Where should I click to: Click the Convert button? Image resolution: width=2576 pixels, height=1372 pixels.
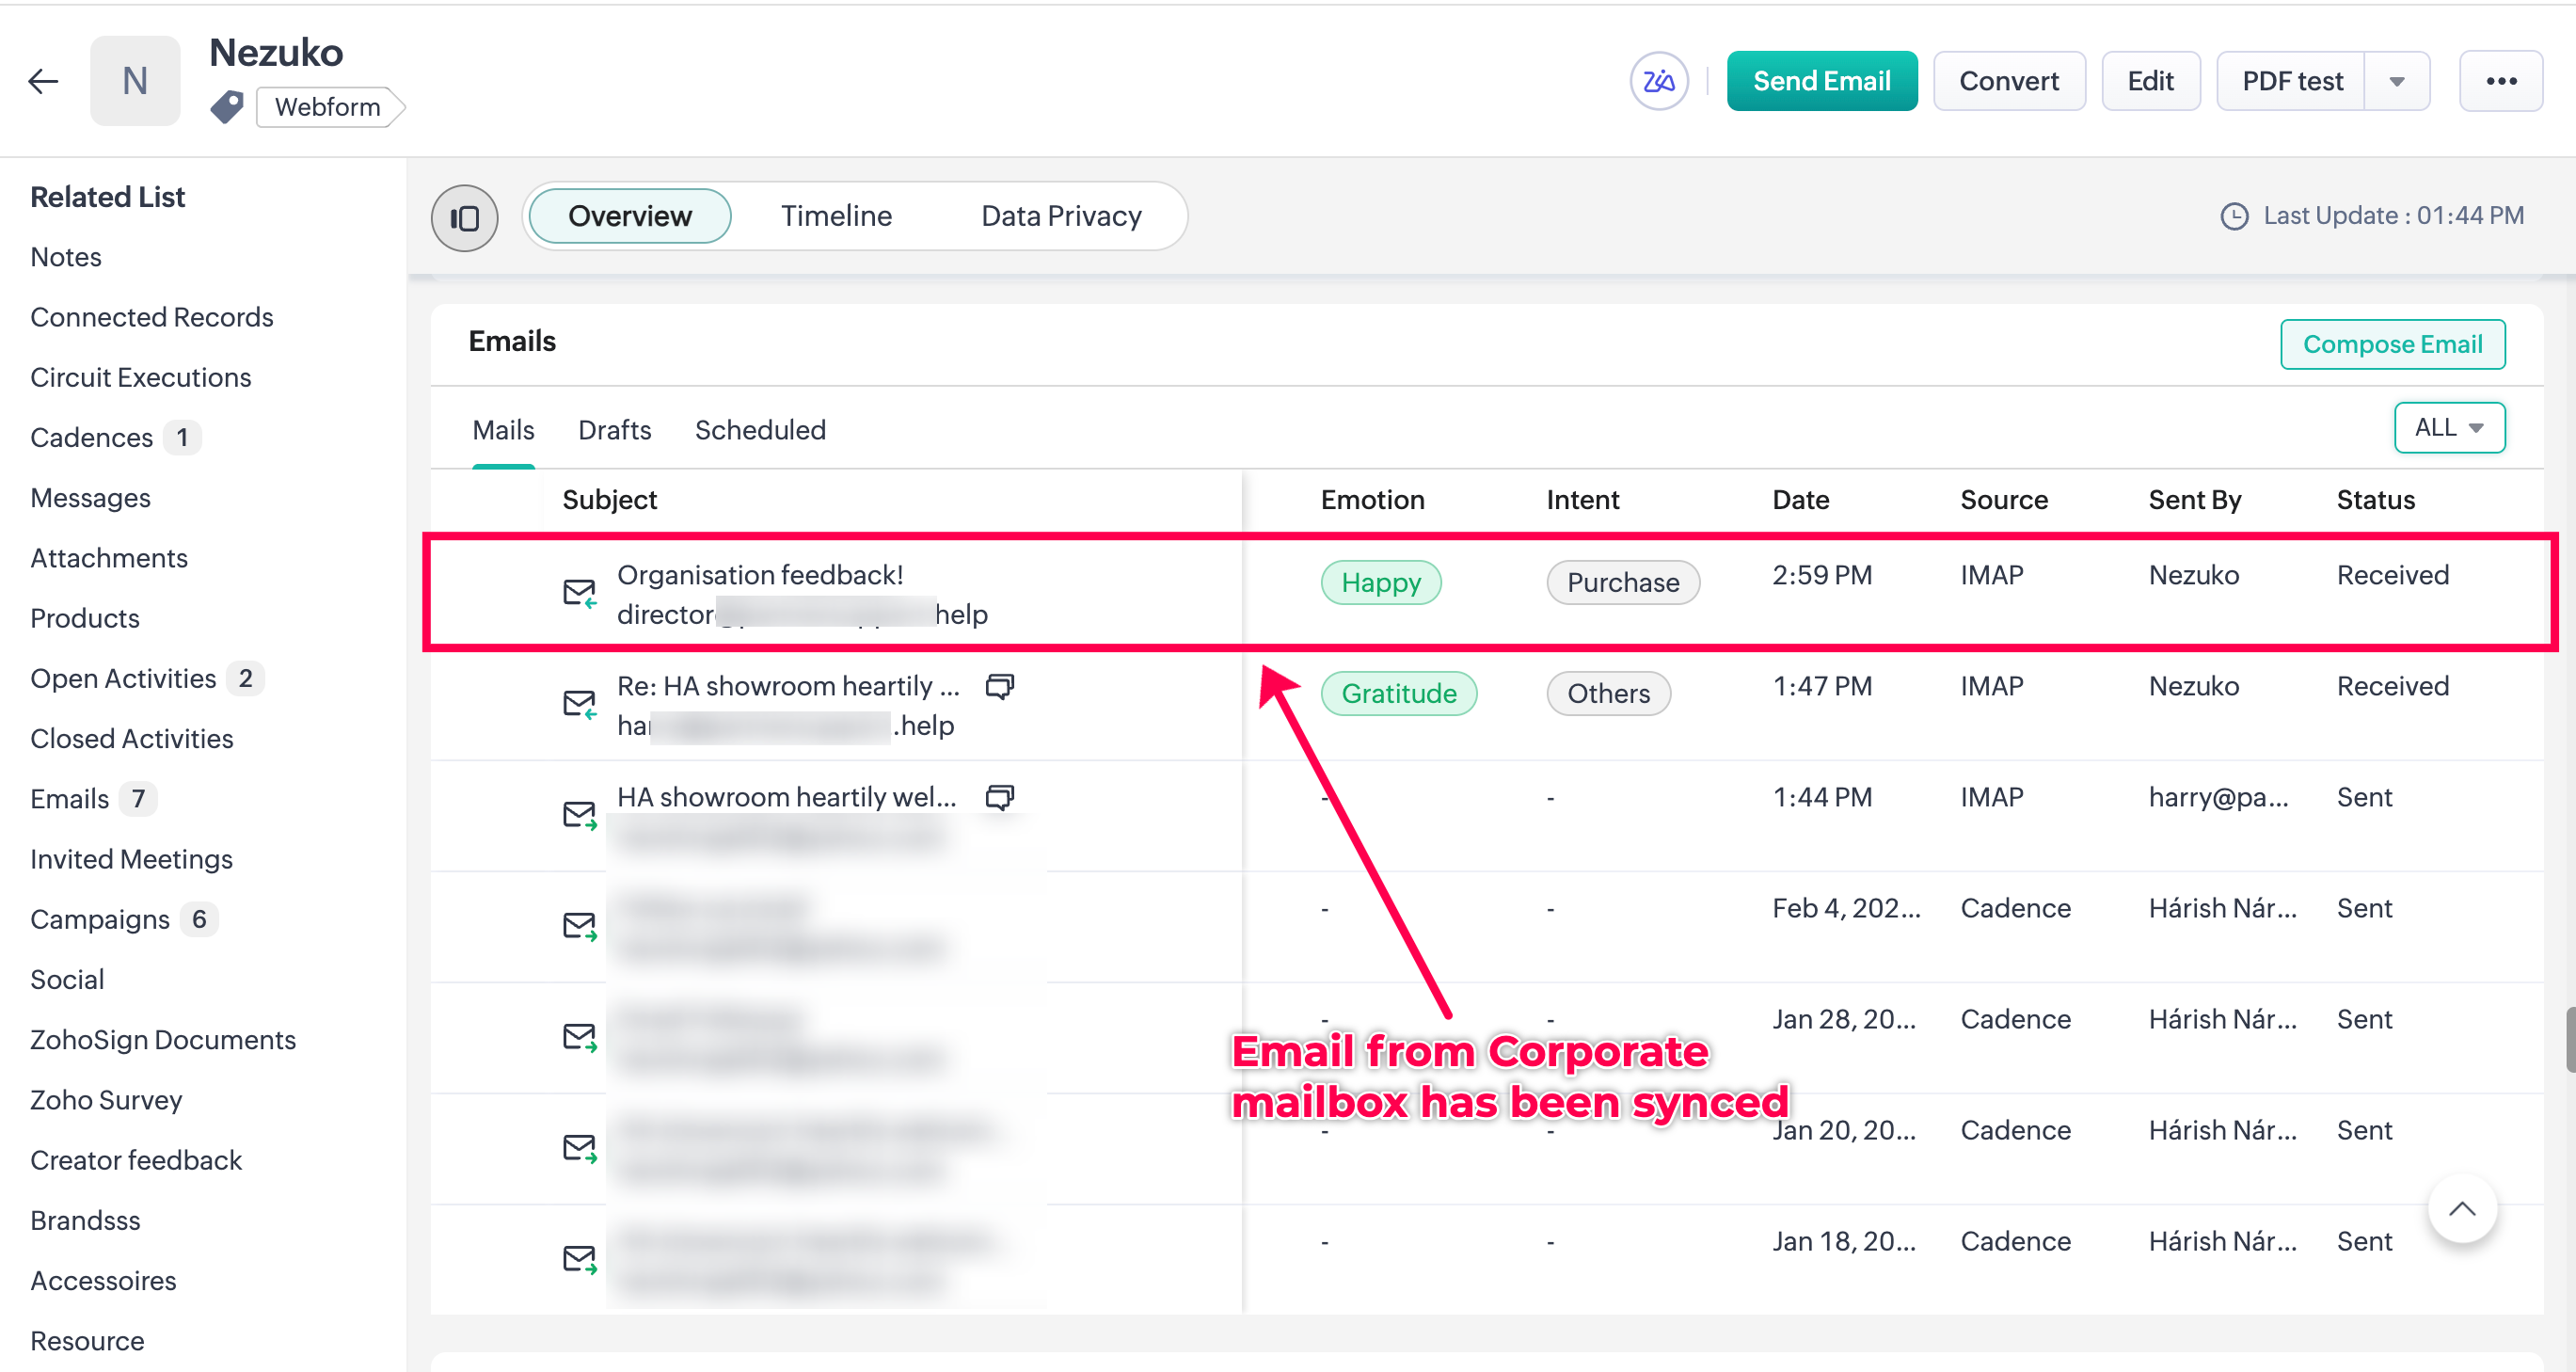[2008, 81]
